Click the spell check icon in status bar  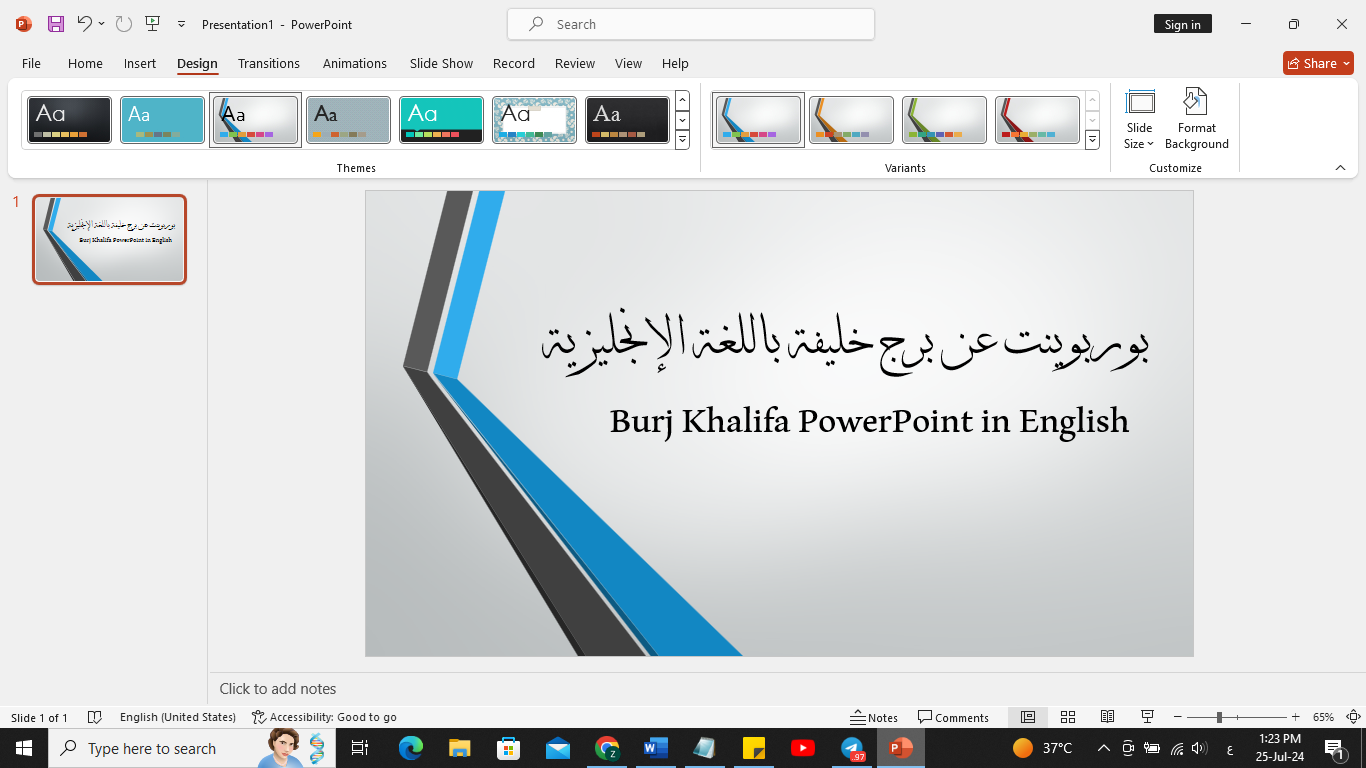pyautogui.click(x=95, y=717)
